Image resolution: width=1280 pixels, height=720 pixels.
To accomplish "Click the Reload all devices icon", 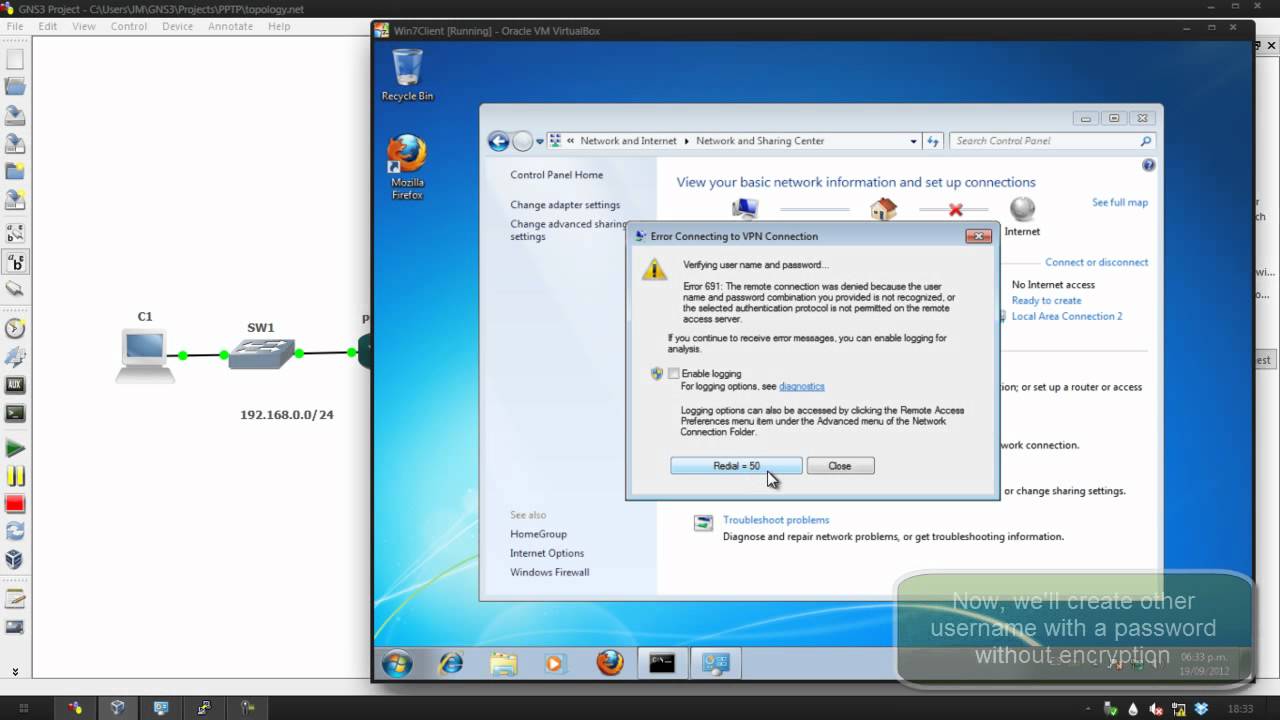I will (x=15, y=532).
